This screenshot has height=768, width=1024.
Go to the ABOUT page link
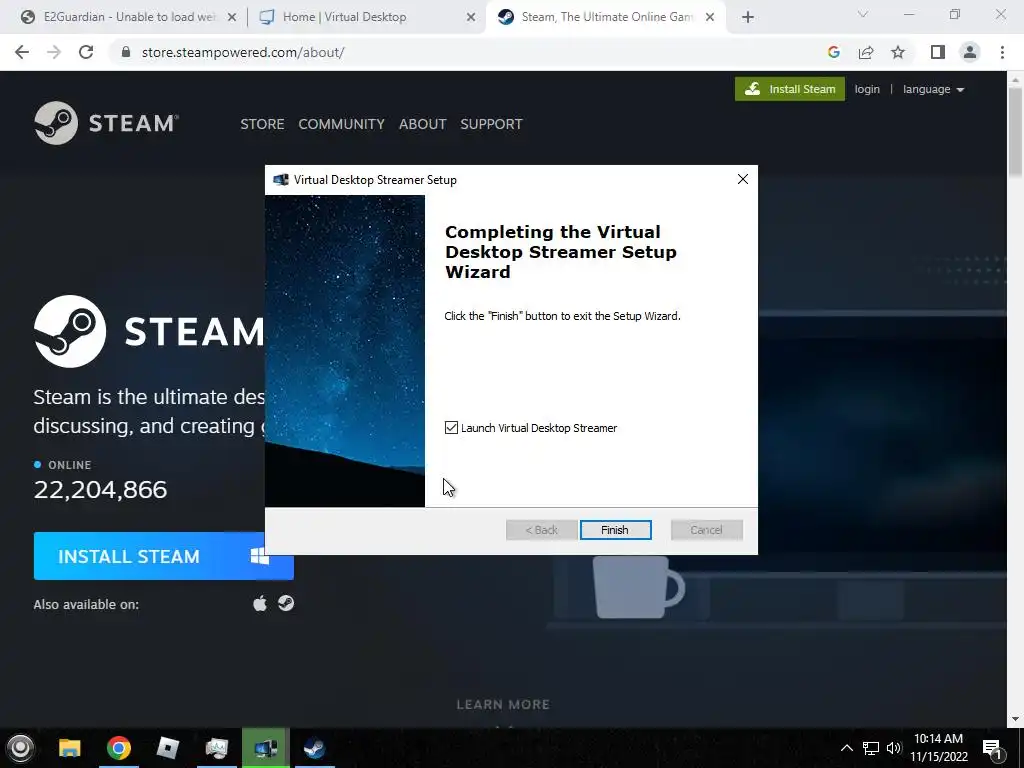423,124
